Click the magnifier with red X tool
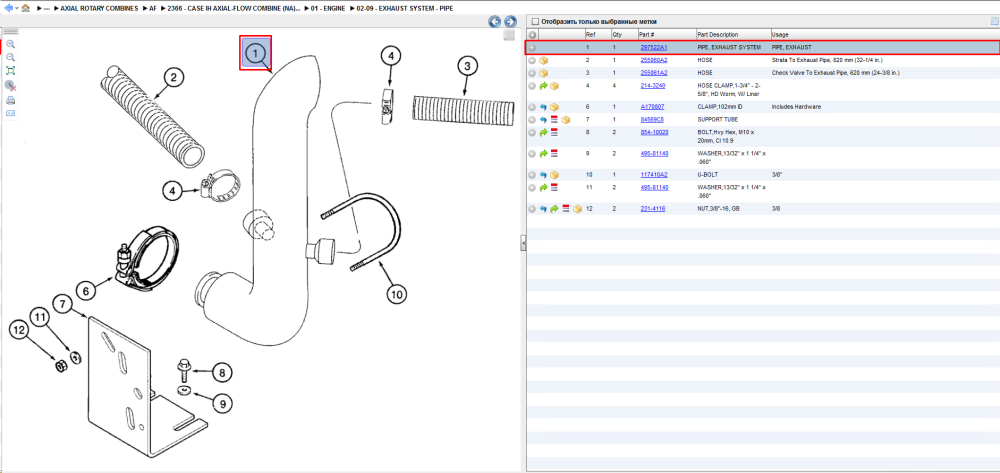Image resolution: width=1000 pixels, height=473 pixels. (x=10, y=85)
